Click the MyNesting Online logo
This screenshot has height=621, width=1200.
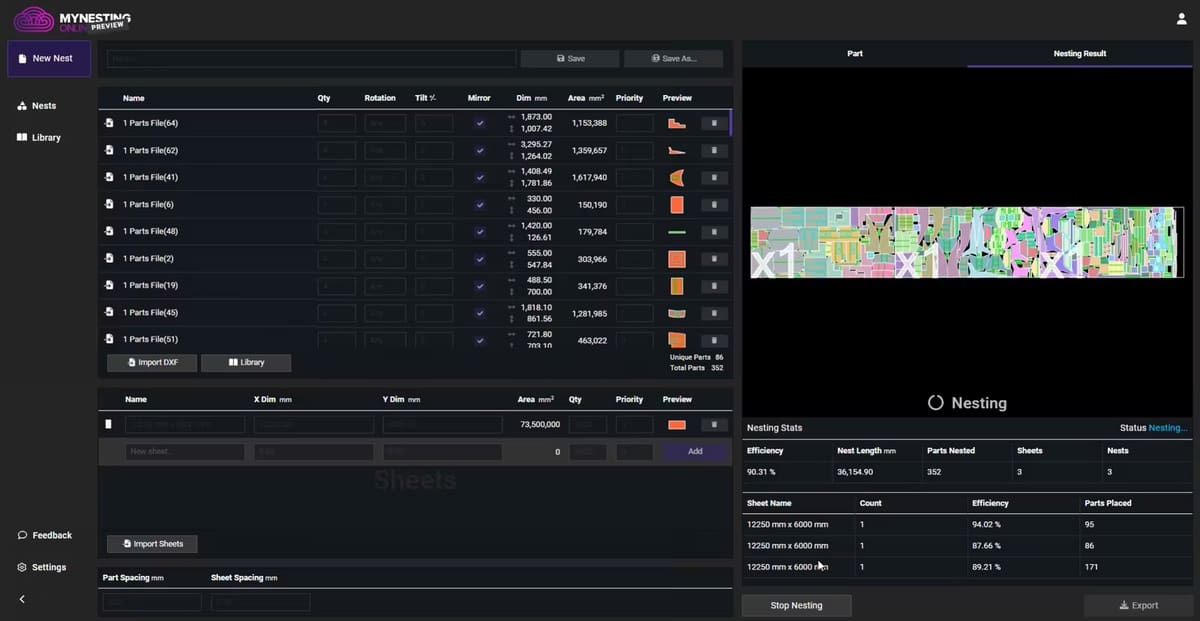tap(71, 19)
